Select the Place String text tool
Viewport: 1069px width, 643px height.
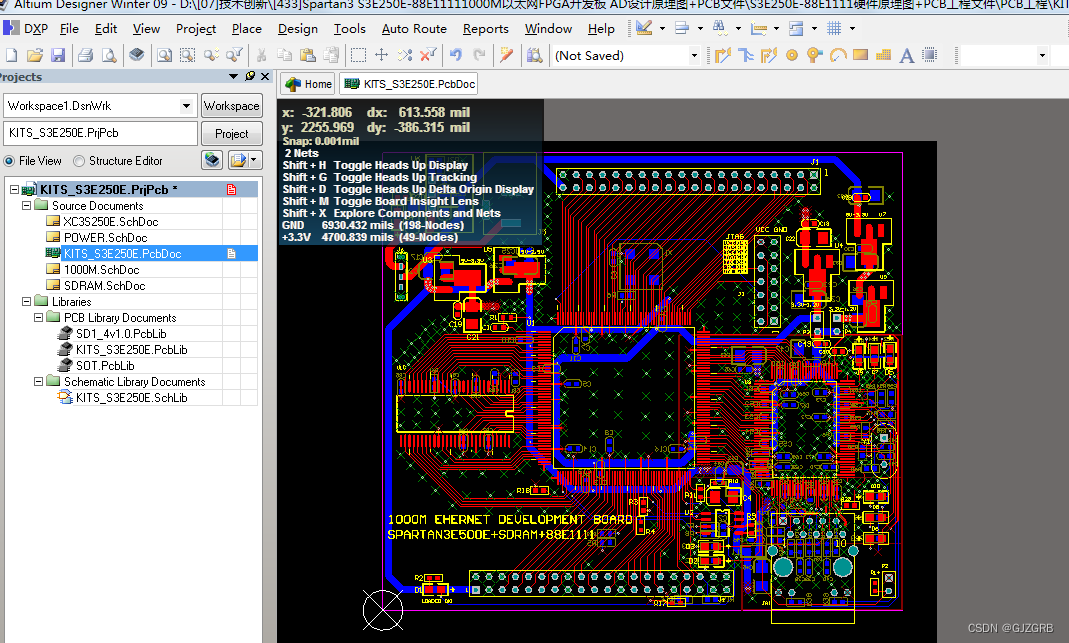(906, 55)
